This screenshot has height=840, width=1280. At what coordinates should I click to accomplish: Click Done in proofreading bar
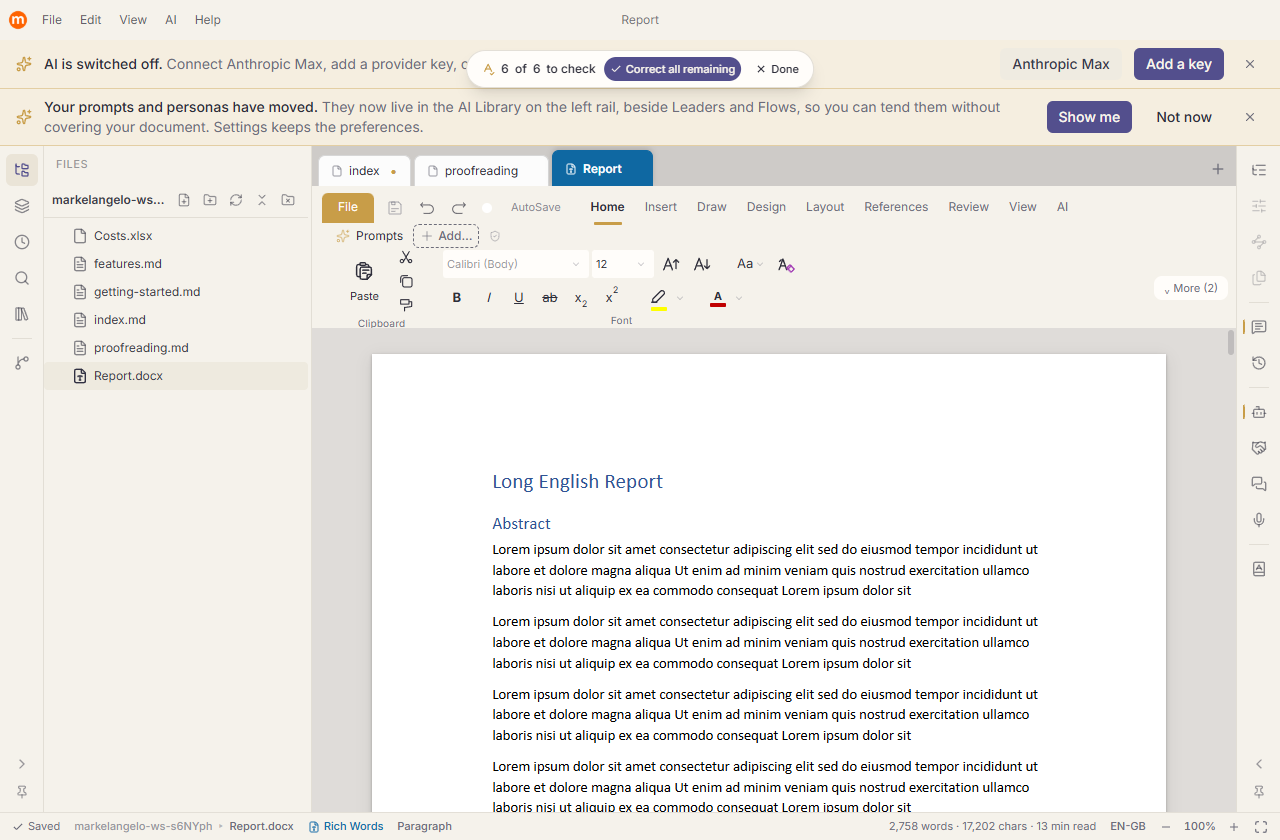click(x=777, y=69)
